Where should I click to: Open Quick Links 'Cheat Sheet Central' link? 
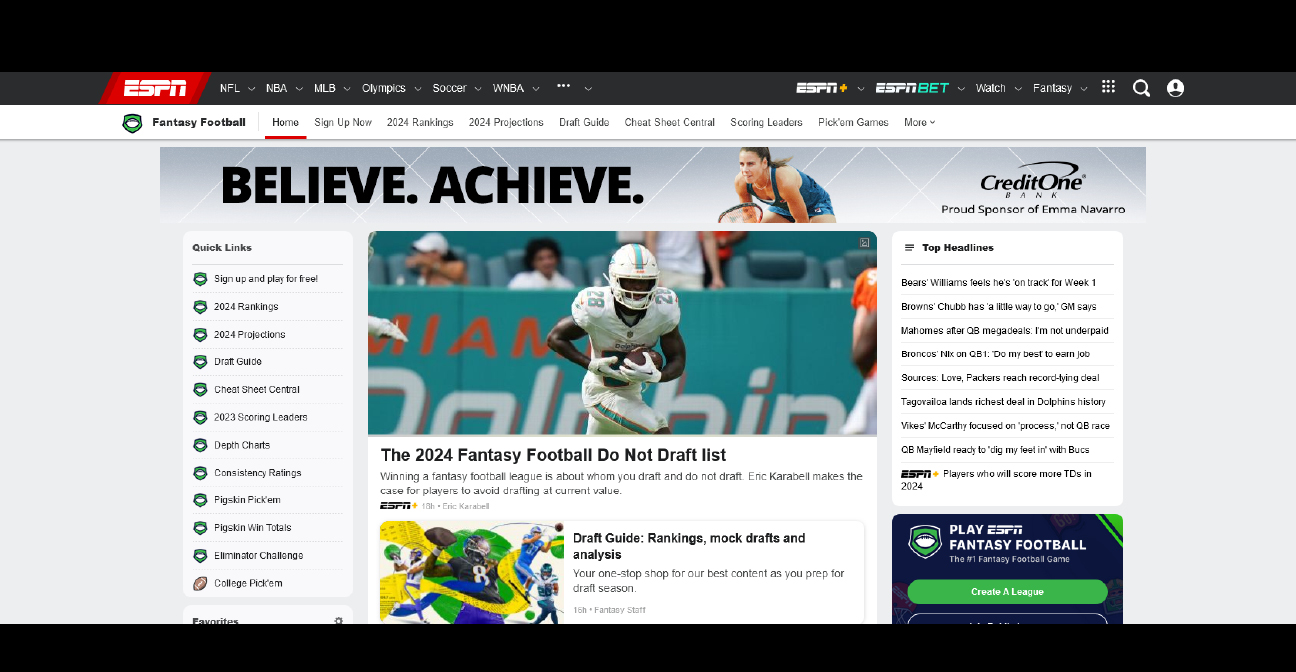pyautogui.click(x=257, y=390)
